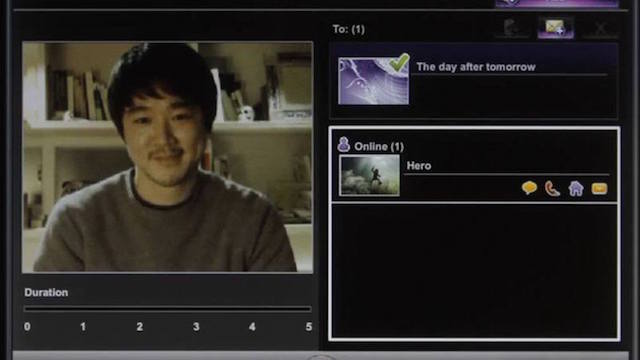The image size is (640, 360).
Task: Click 'The day after tomorrow' purple thumbnail
Action: (373, 81)
